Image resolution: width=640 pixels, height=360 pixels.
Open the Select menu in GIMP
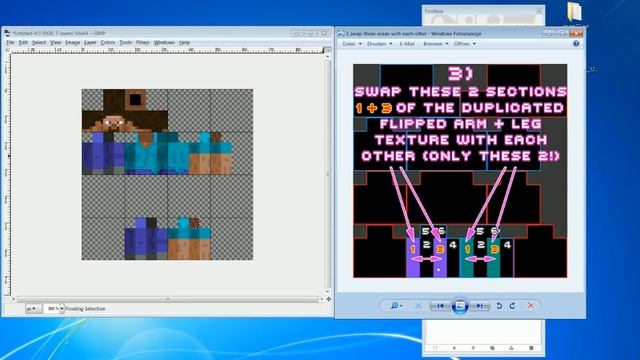[38, 42]
